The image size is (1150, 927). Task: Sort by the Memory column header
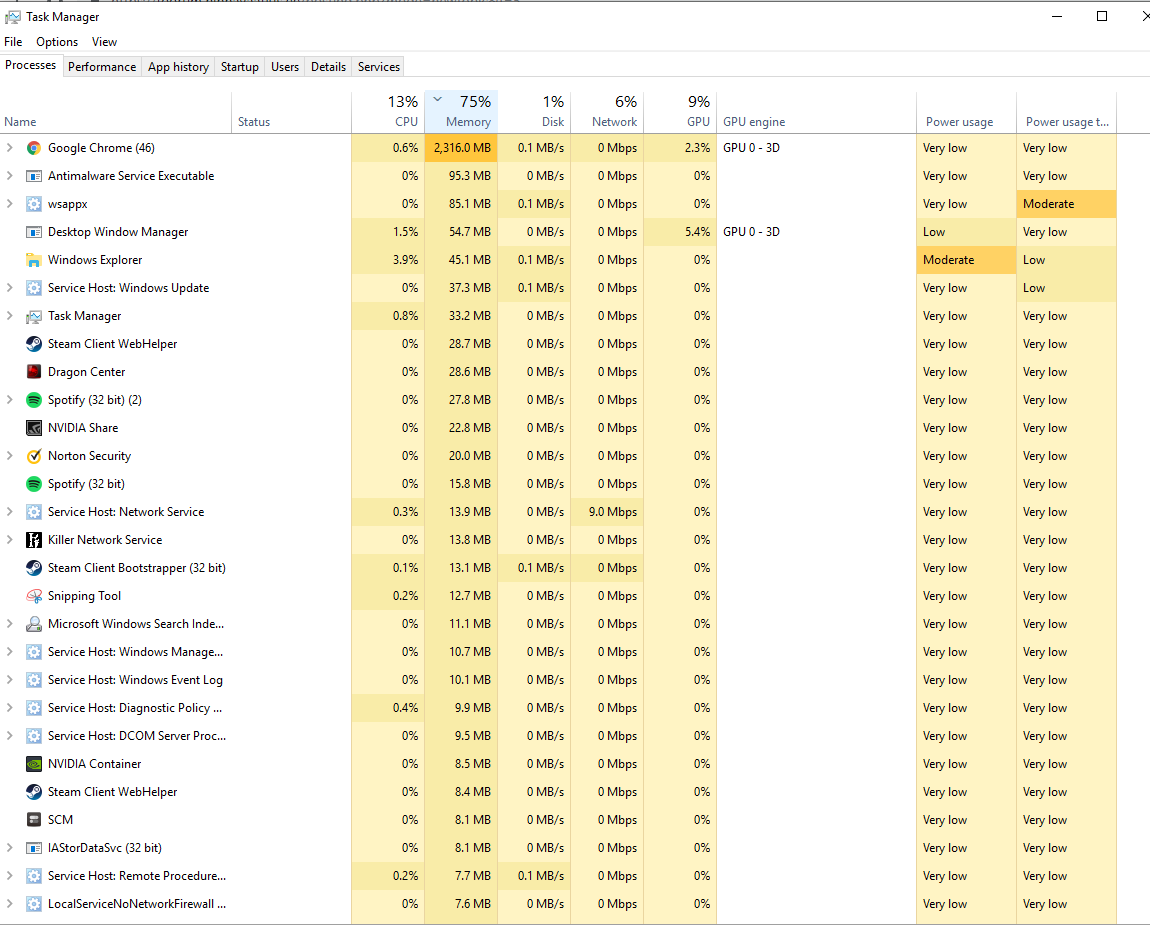click(461, 113)
